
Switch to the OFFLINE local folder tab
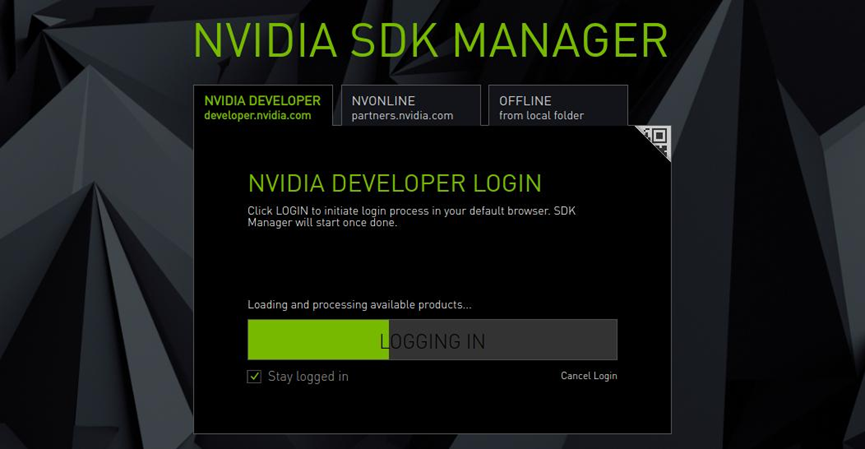pyautogui.click(x=558, y=106)
